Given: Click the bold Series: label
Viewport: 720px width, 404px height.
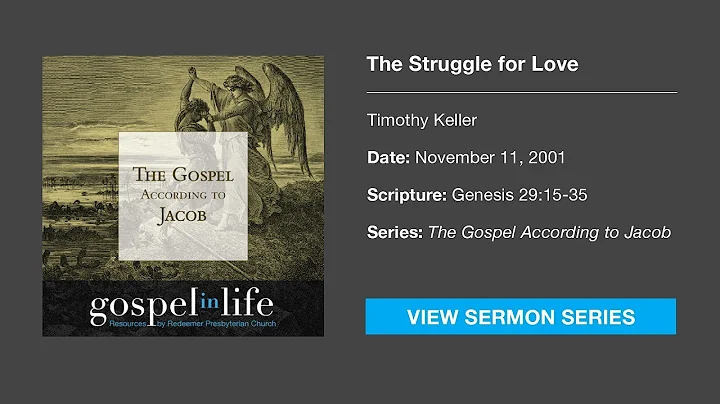Looking at the screenshot, I should (395, 232).
